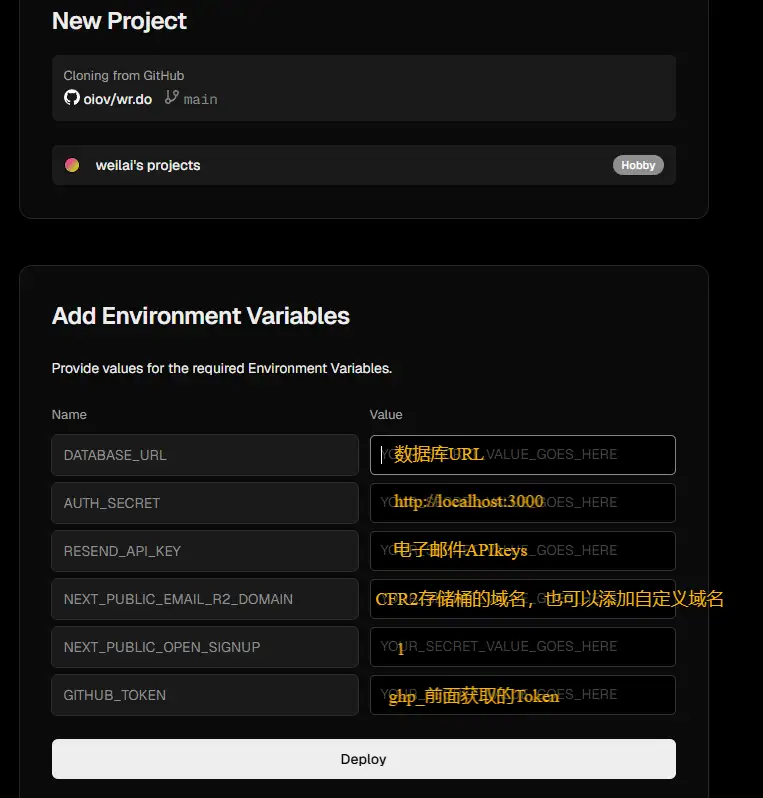The width and height of the screenshot is (763, 798).
Task: Open the oiov/wr.do repository link
Action: 118,99
